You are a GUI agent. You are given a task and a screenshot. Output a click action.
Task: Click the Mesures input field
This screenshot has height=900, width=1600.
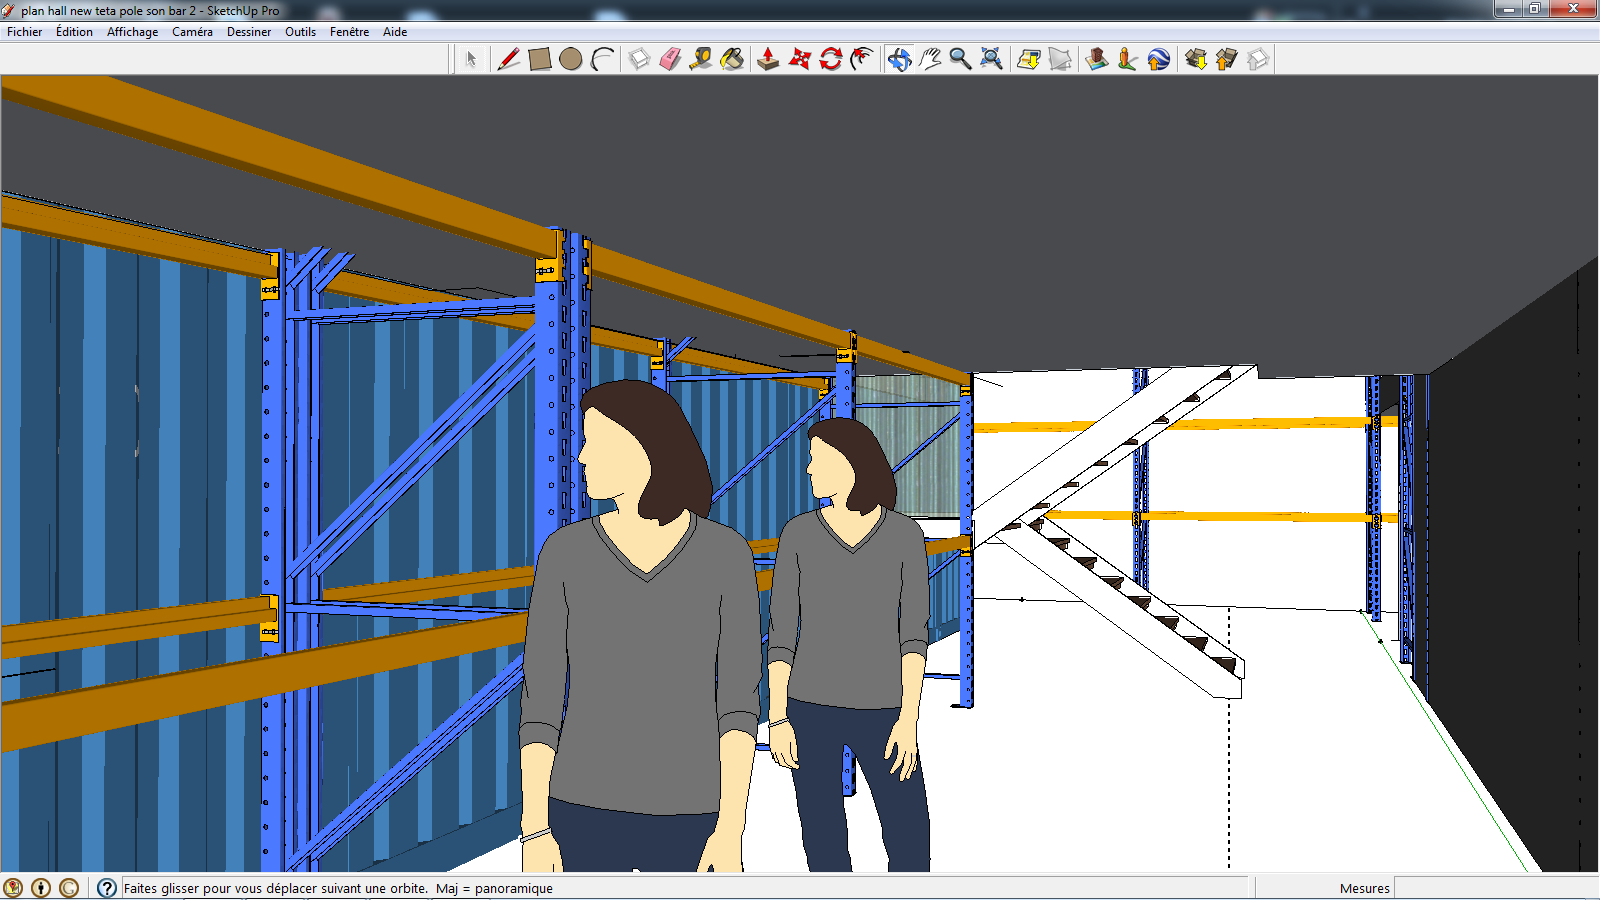1495,888
